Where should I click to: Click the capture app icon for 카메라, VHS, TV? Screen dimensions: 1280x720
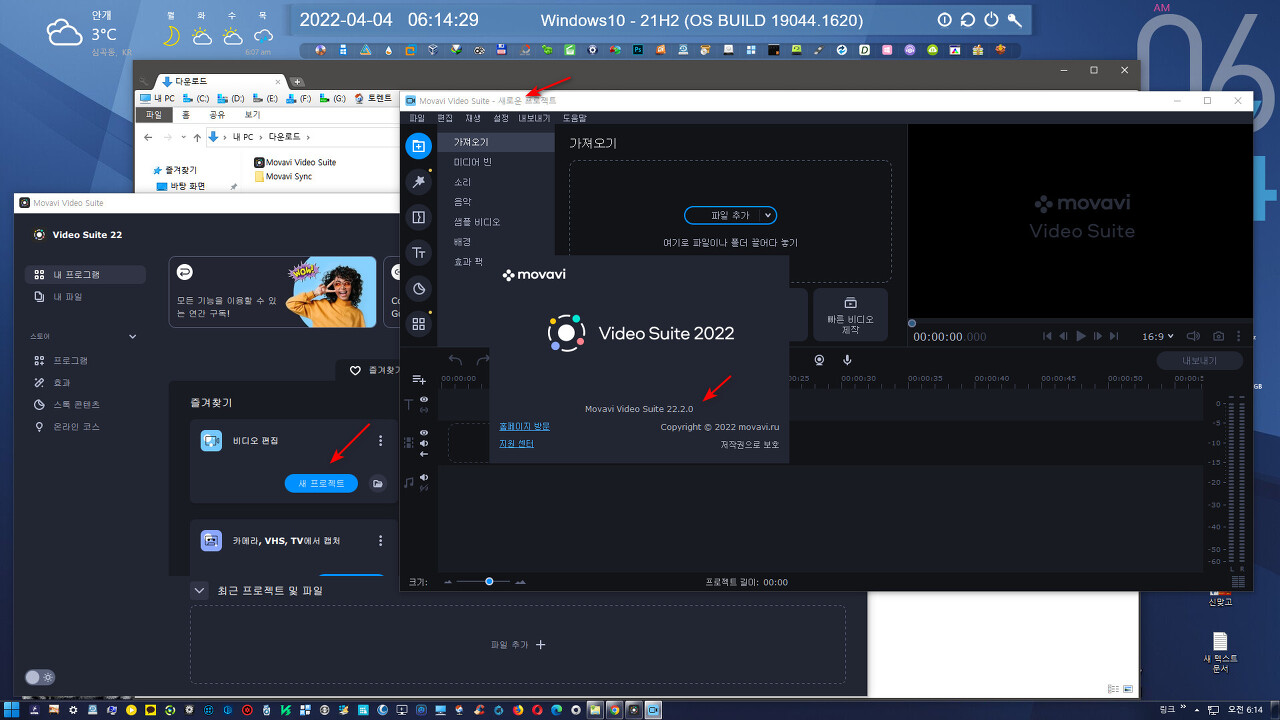211,541
